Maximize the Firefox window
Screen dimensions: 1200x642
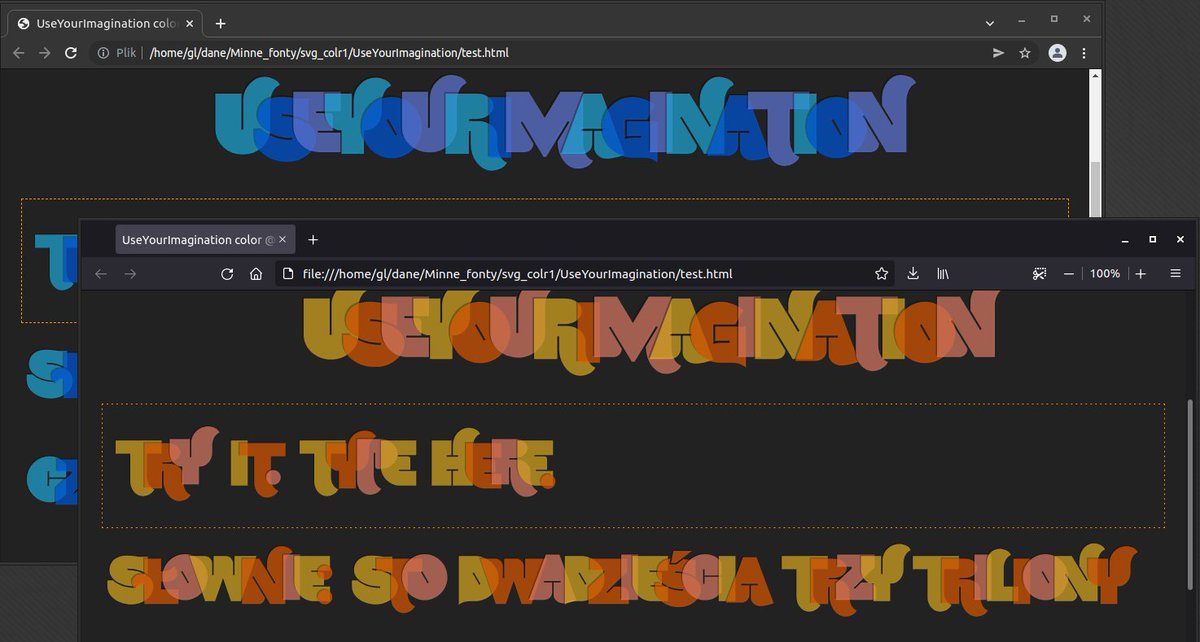[1152, 240]
